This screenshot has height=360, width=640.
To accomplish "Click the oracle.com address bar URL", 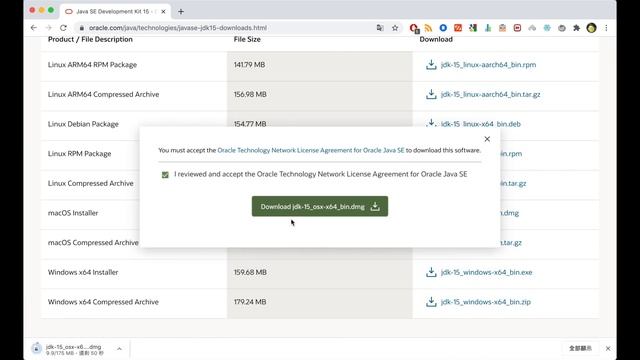I will (x=178, y=28).
